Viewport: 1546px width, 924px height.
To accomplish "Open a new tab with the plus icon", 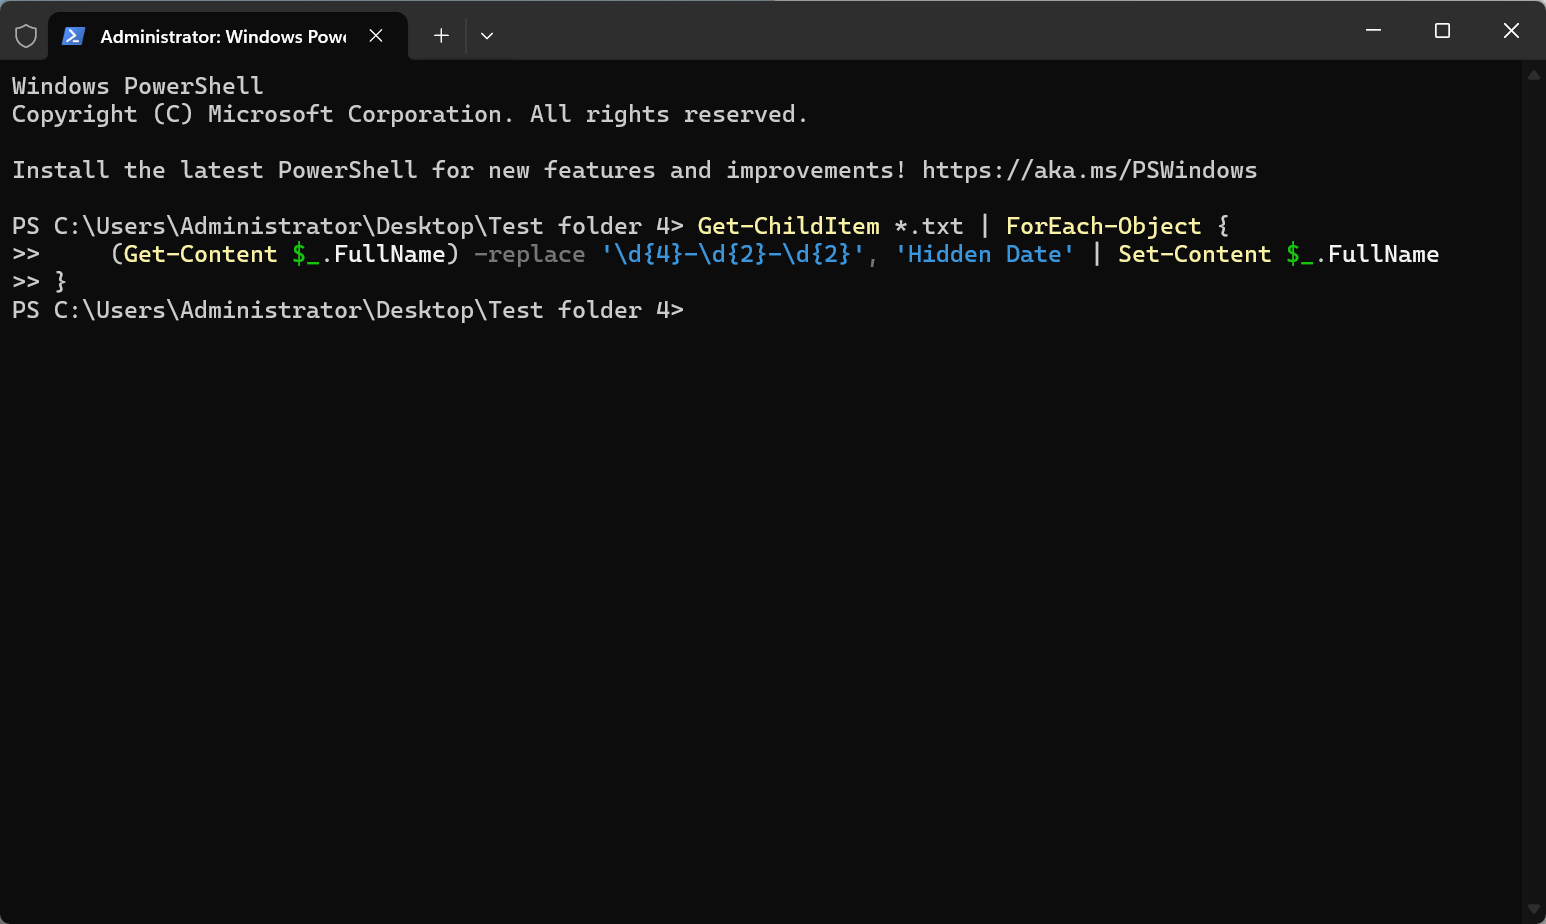I will point(441,36).
